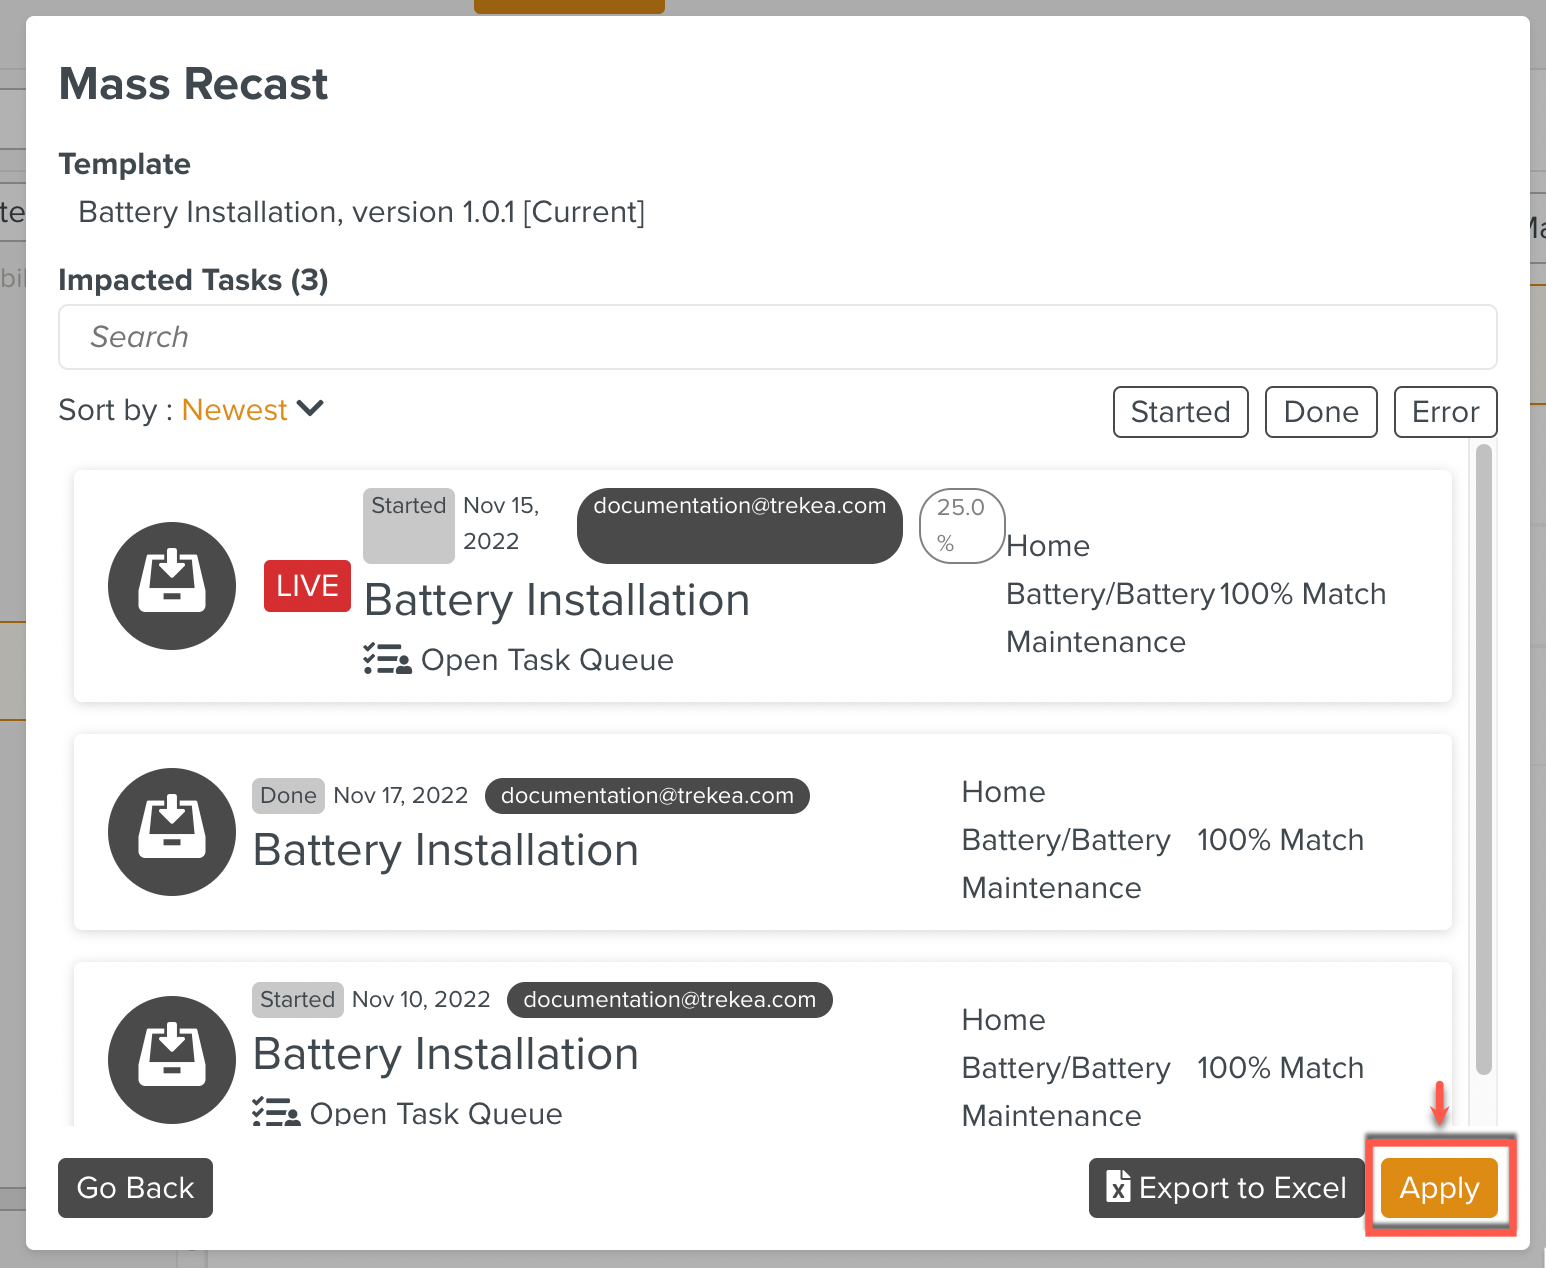The width and height of the screenshot is (1546, 1268).
Task: Click the inbox icon of the LIVE task
Action: click(172, 586)
